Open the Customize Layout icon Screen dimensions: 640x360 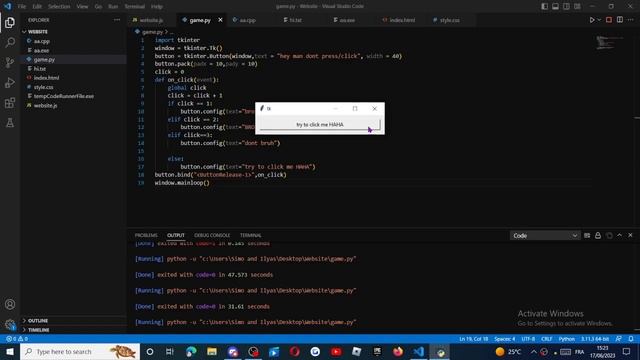577,6
